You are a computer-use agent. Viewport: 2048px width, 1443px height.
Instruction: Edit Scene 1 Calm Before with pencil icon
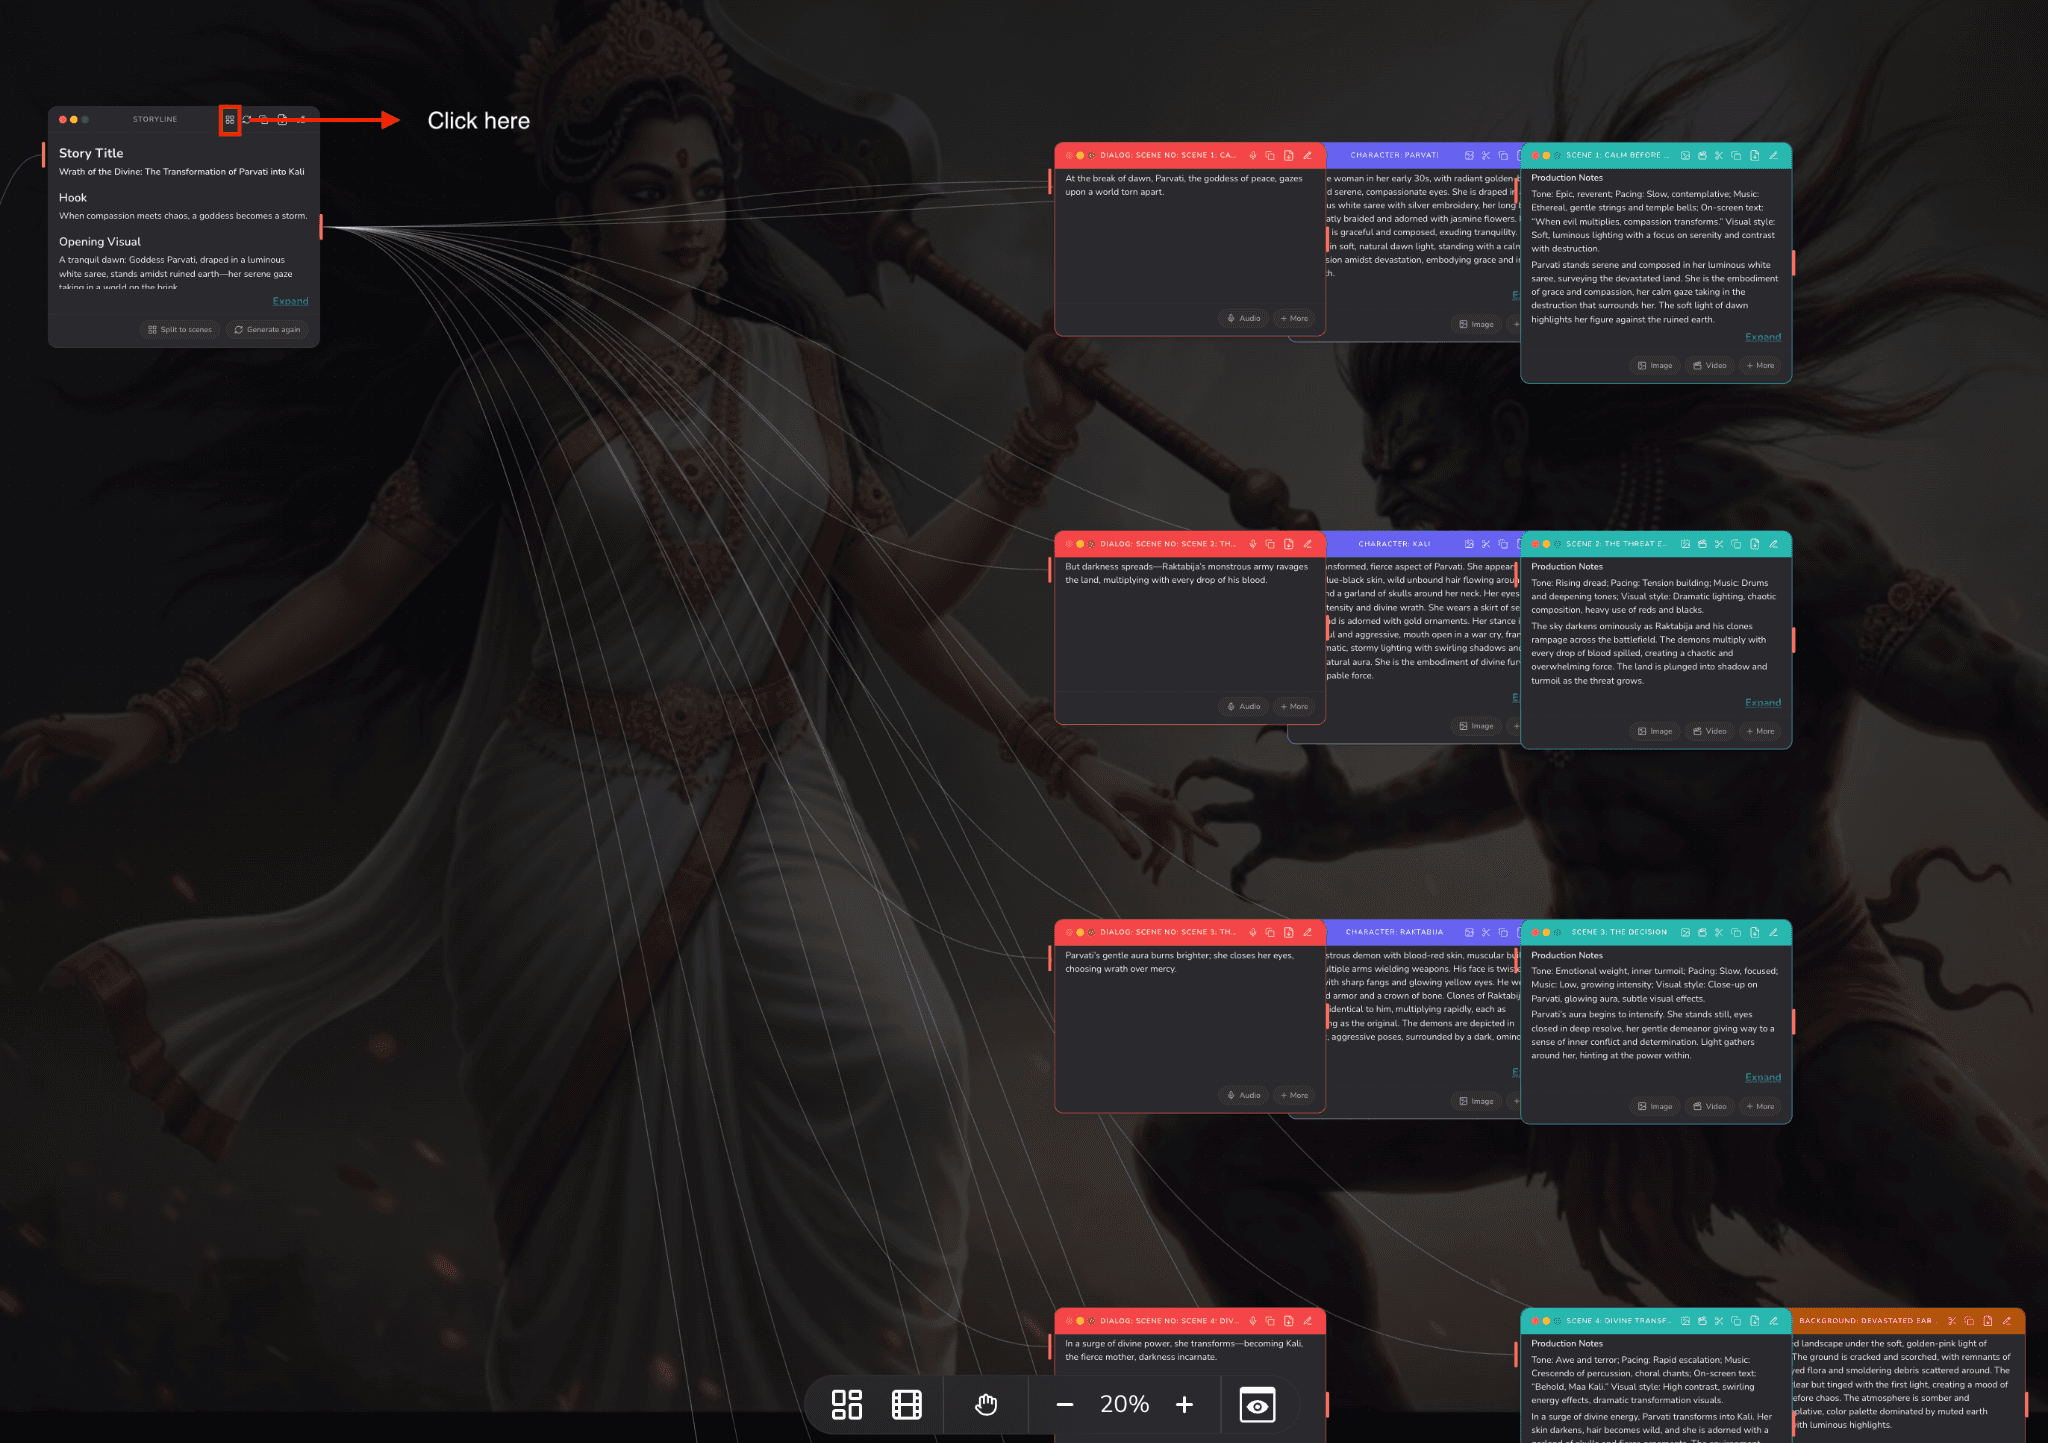coord(1773,155)
